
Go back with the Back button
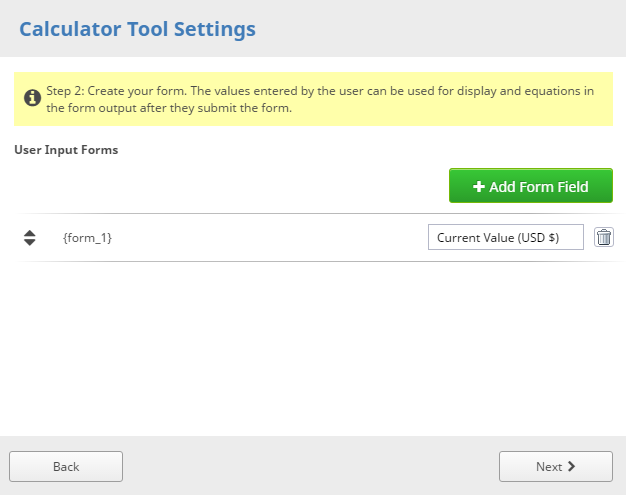[x=66, y=466]
